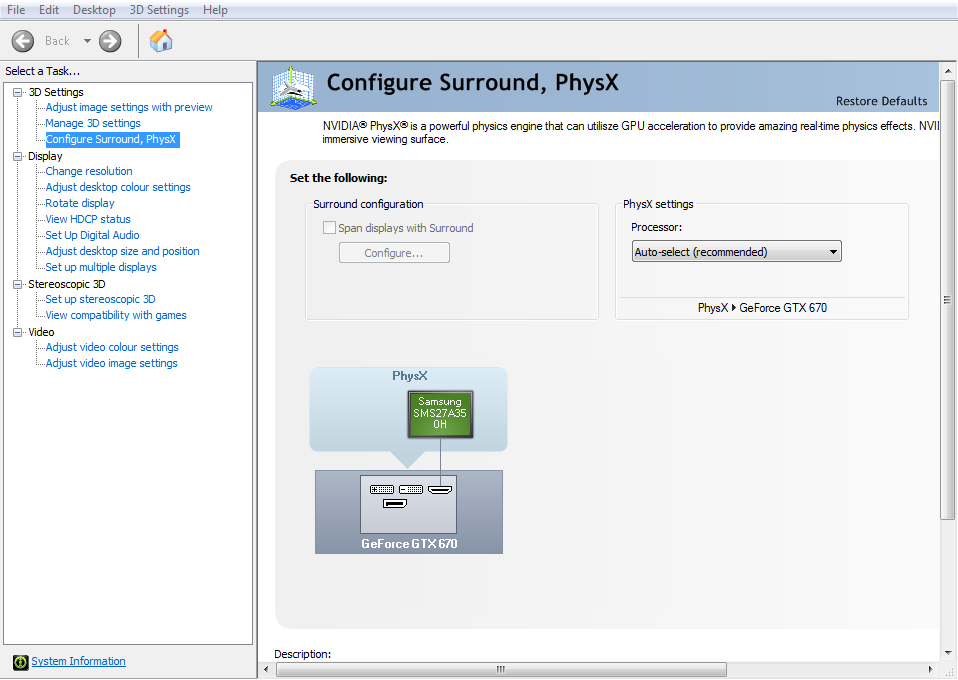Viewport: 958px width, 680px height.
Task: Click the horizontal scrollbar thumb
Action: [501, 670]
